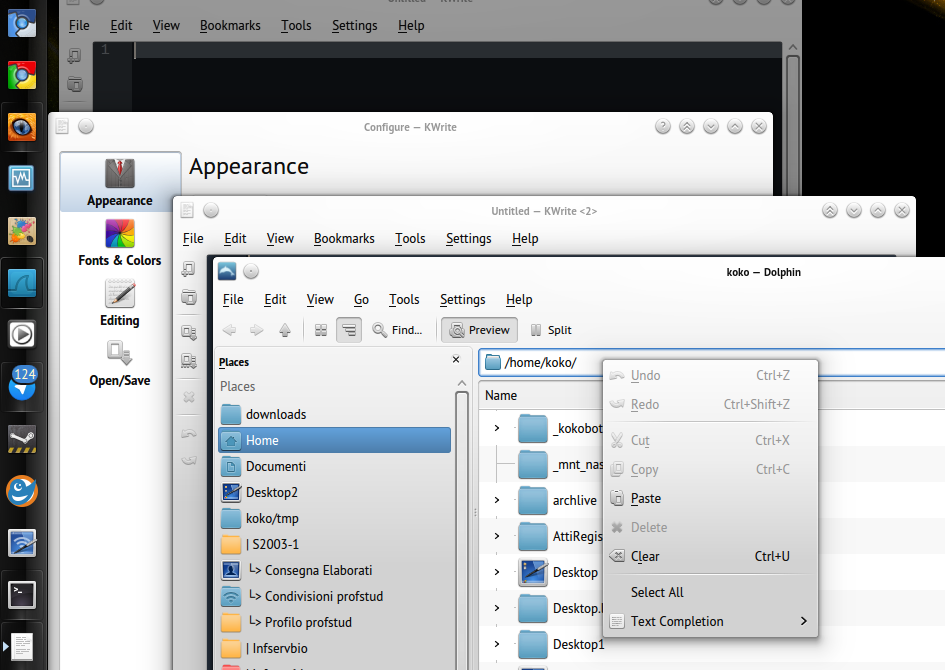
Task: Click the Back arrow in Dolphin toolbar
Action: point(229,330)
